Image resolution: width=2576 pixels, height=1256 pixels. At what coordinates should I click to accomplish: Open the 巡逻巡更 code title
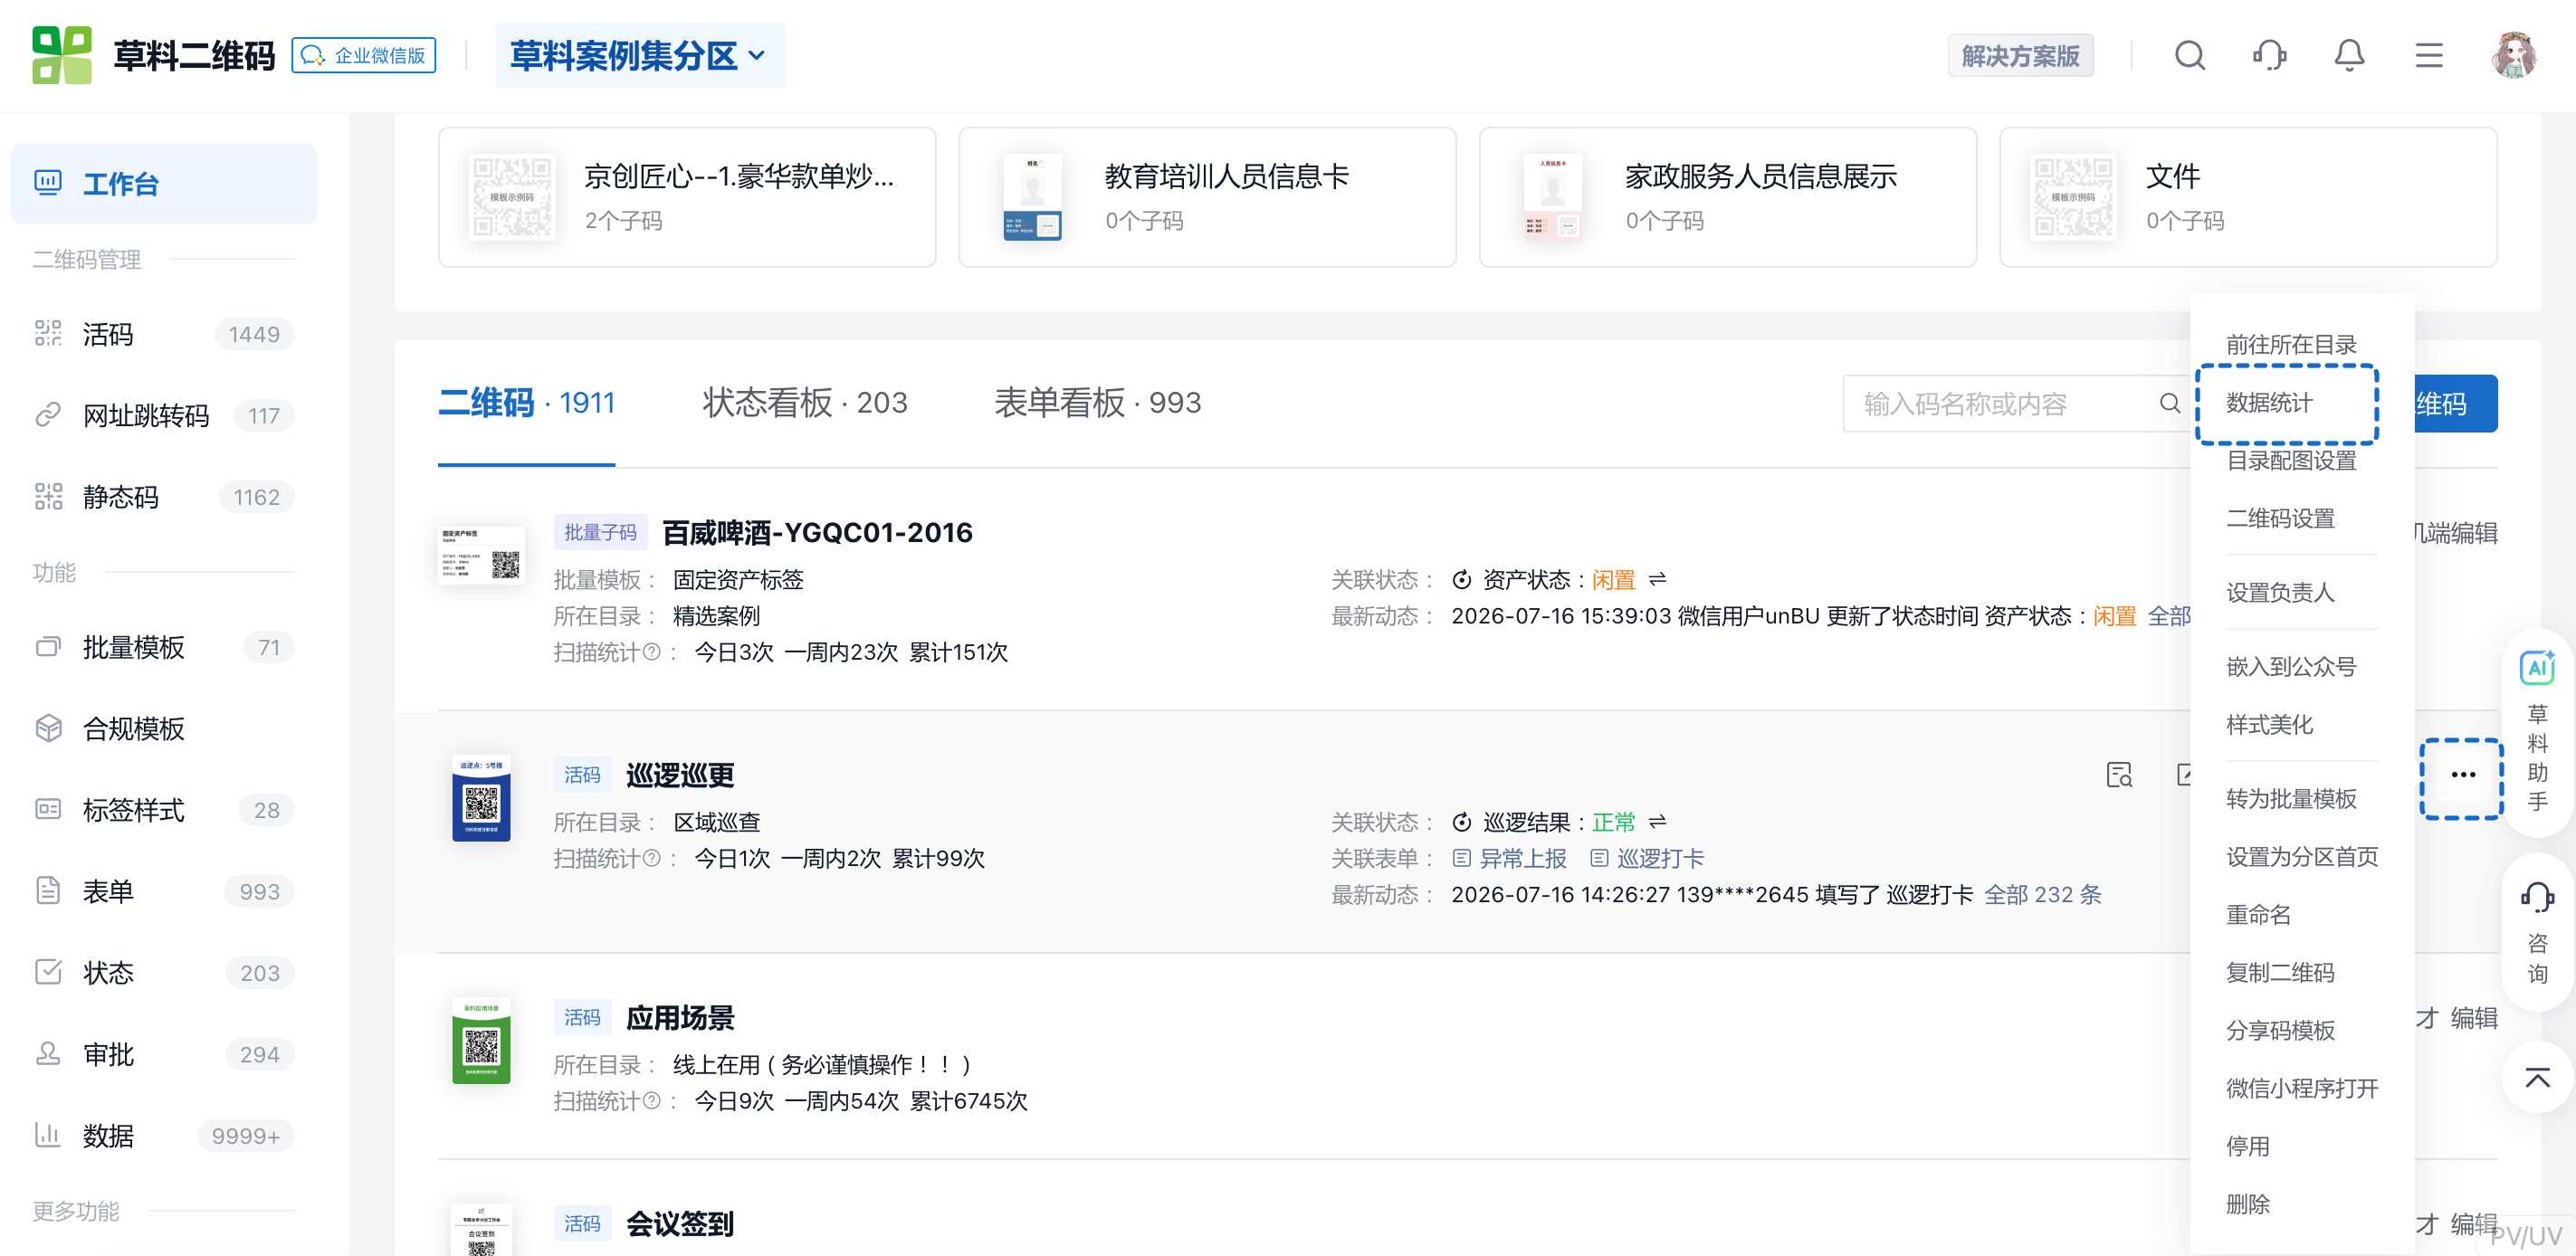tap(680, 775)
